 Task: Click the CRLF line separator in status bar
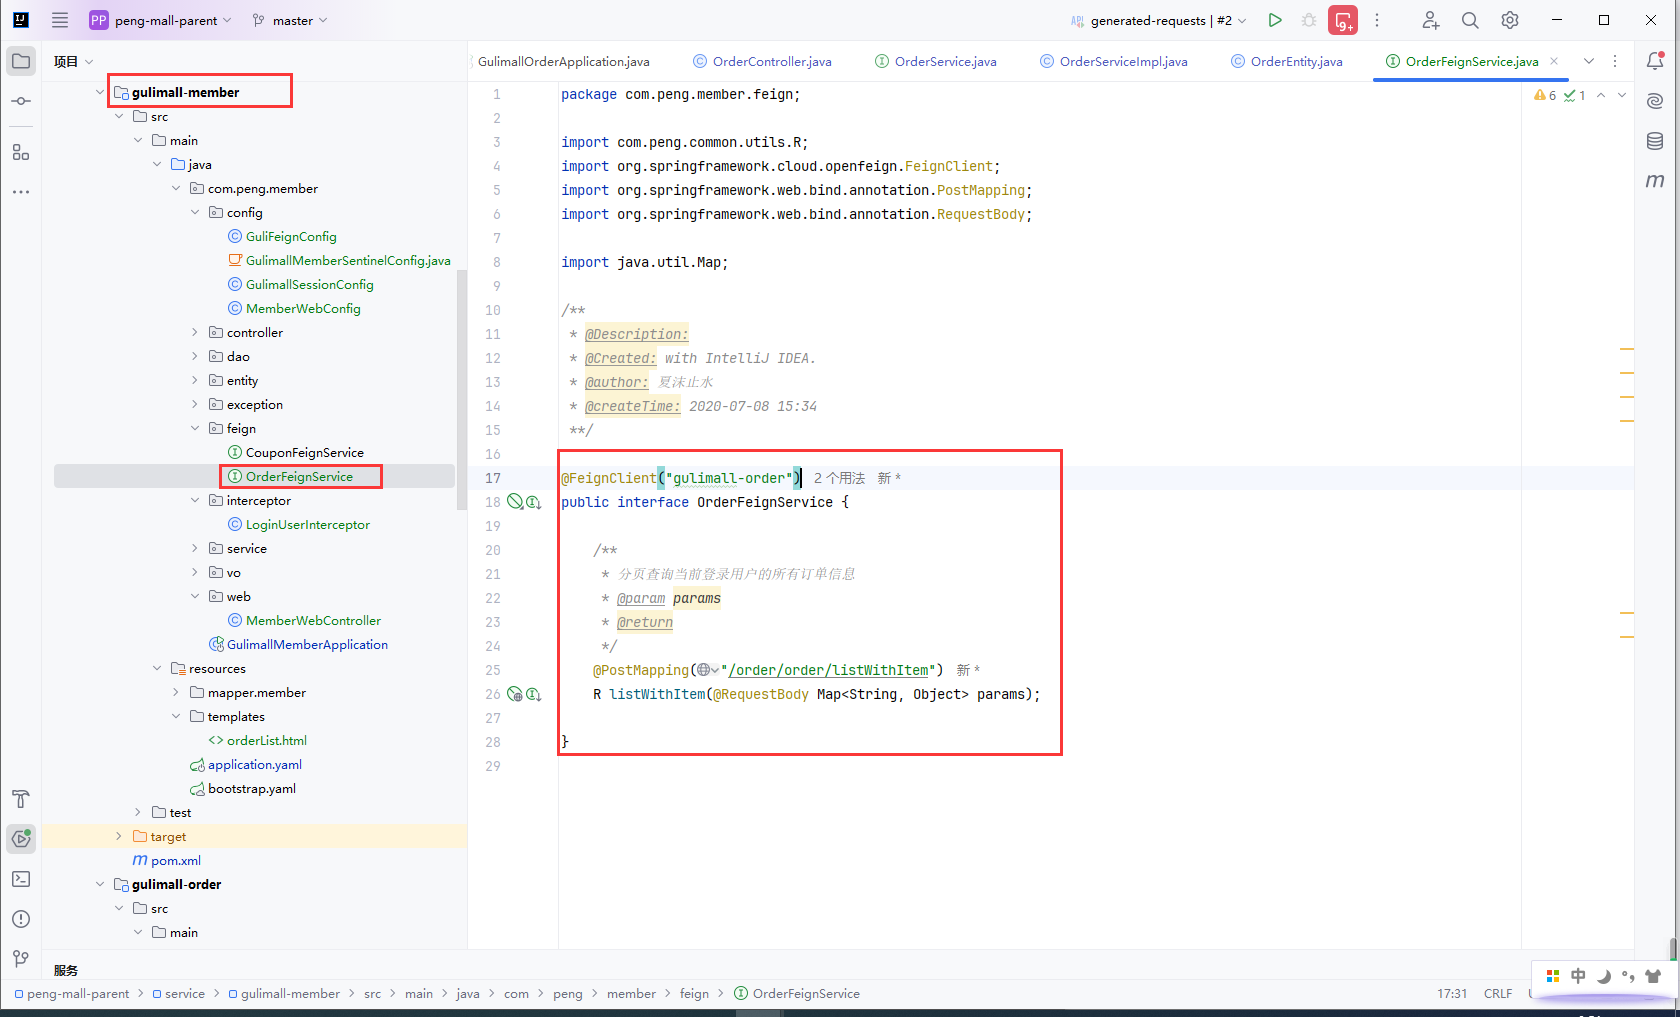(1498, 993)
